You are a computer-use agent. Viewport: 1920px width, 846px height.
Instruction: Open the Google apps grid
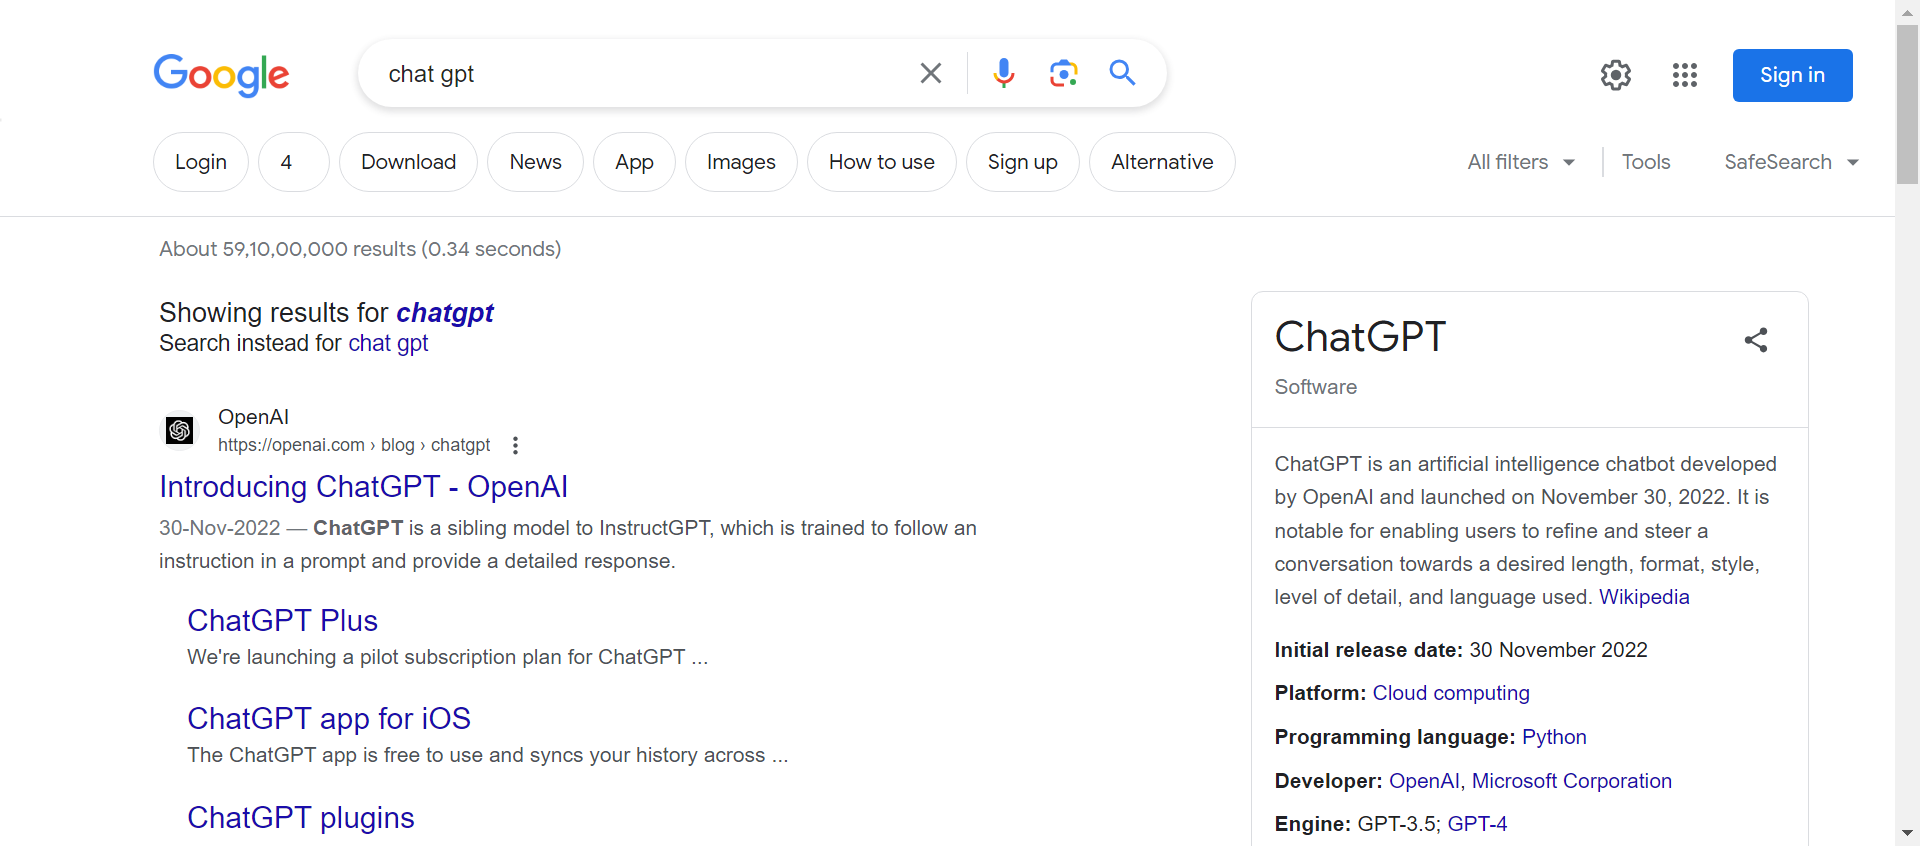pyautogui.click(x=1684, y=75)
